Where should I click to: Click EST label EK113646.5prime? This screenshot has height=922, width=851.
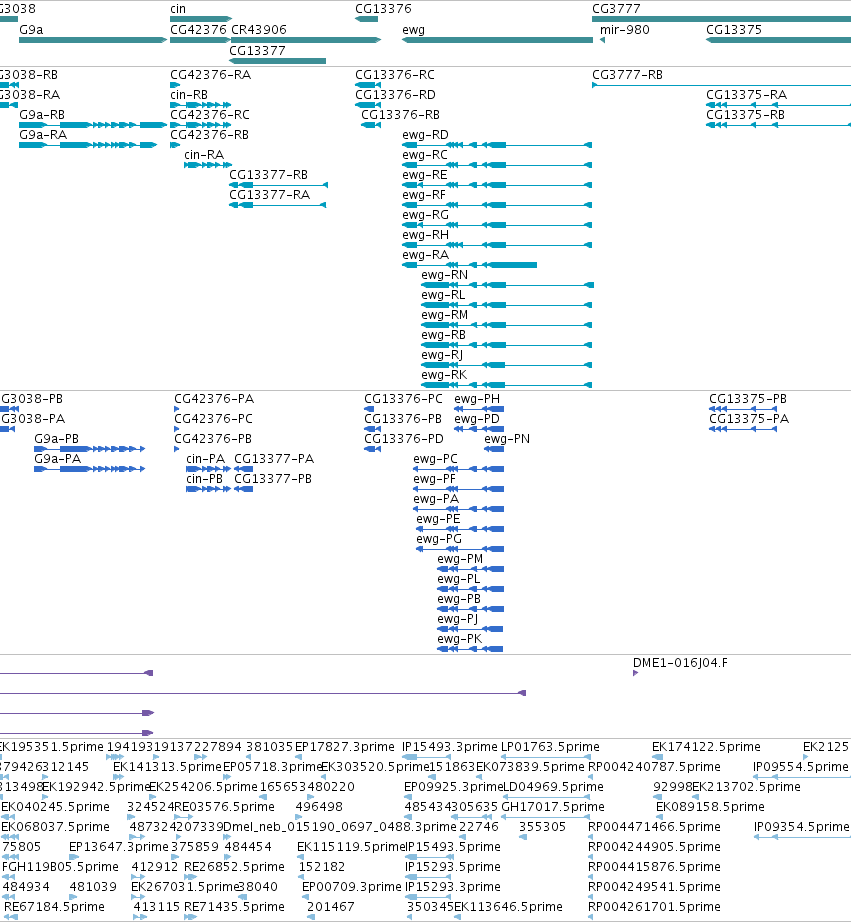click(508, 907)
